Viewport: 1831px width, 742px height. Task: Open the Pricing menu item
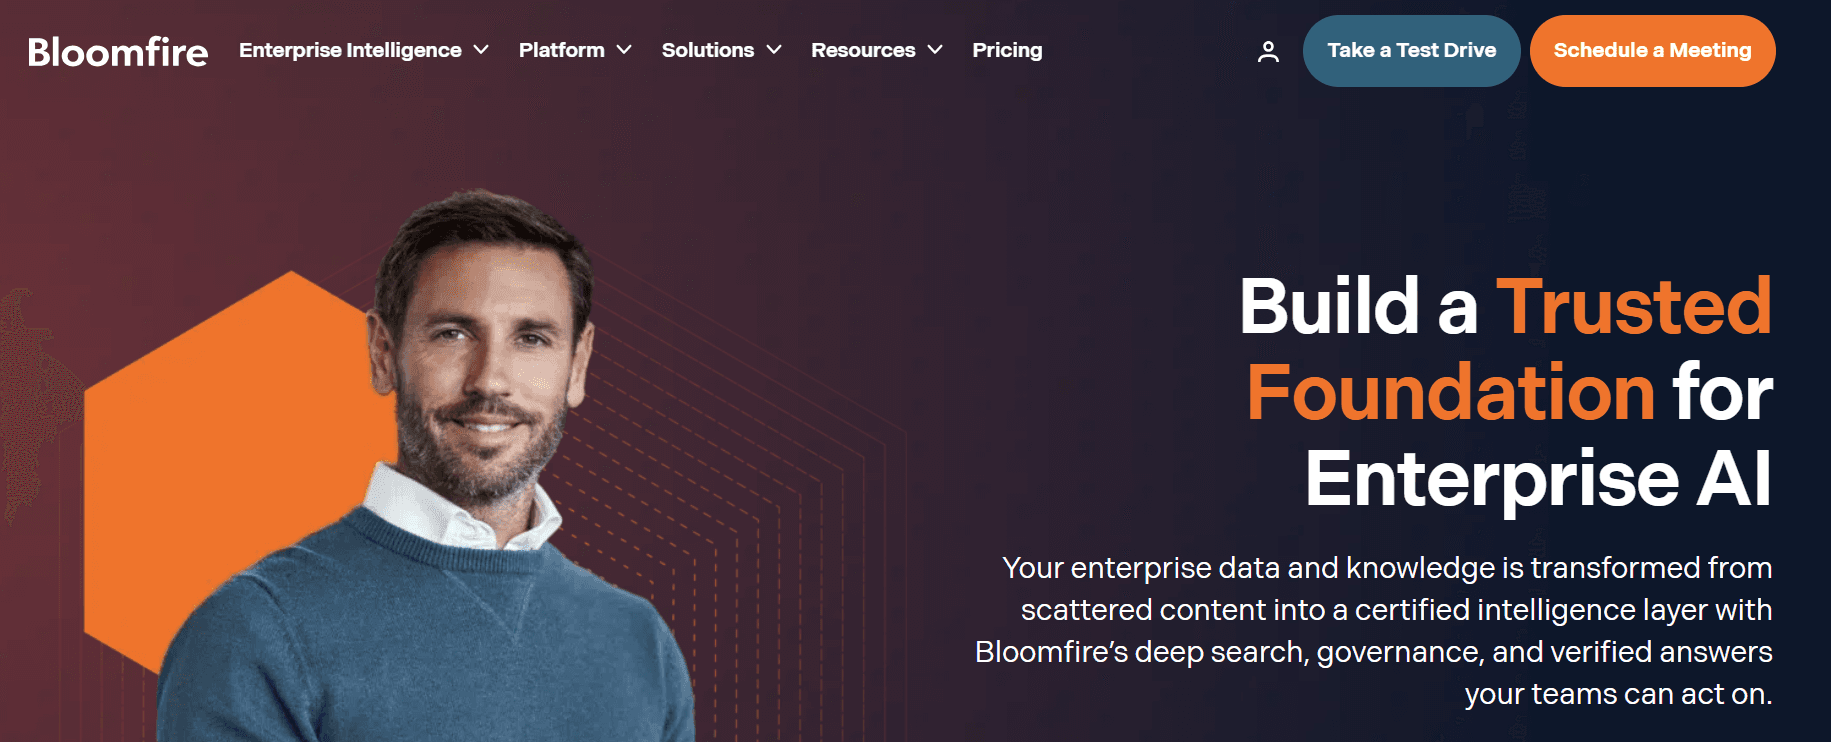1007,50
